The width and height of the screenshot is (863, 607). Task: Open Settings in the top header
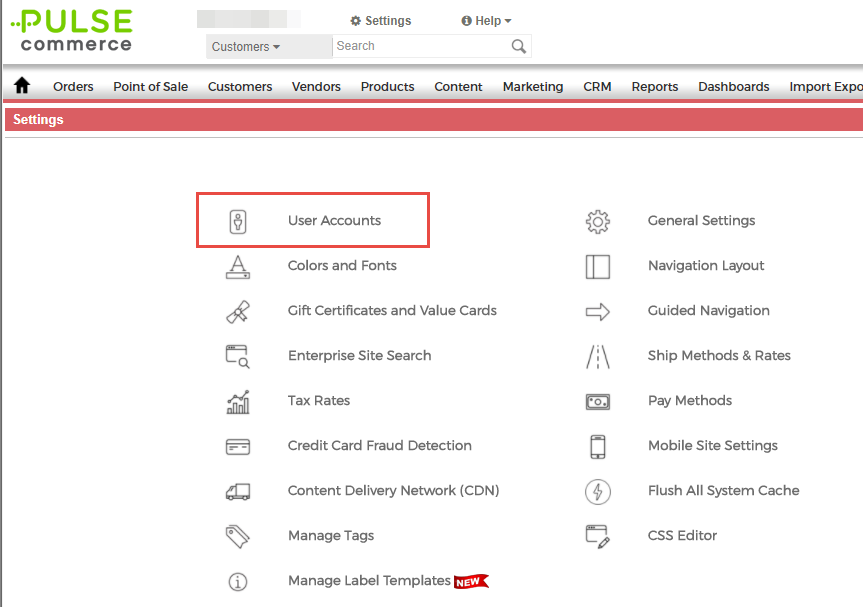381,21
